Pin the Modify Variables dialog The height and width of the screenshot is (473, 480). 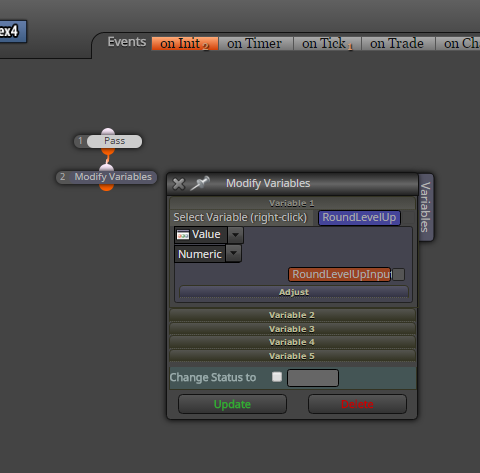[200, 183]
